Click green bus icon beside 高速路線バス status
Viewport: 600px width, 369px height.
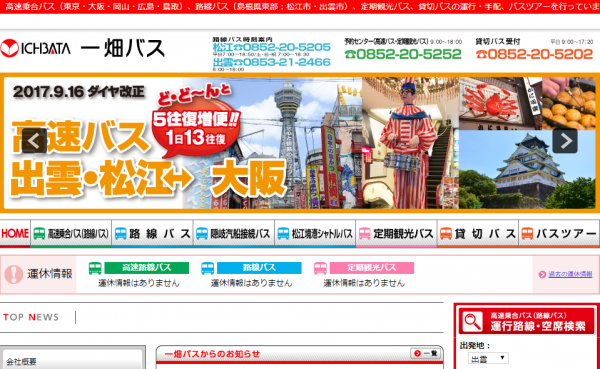[x=95, y=268]
